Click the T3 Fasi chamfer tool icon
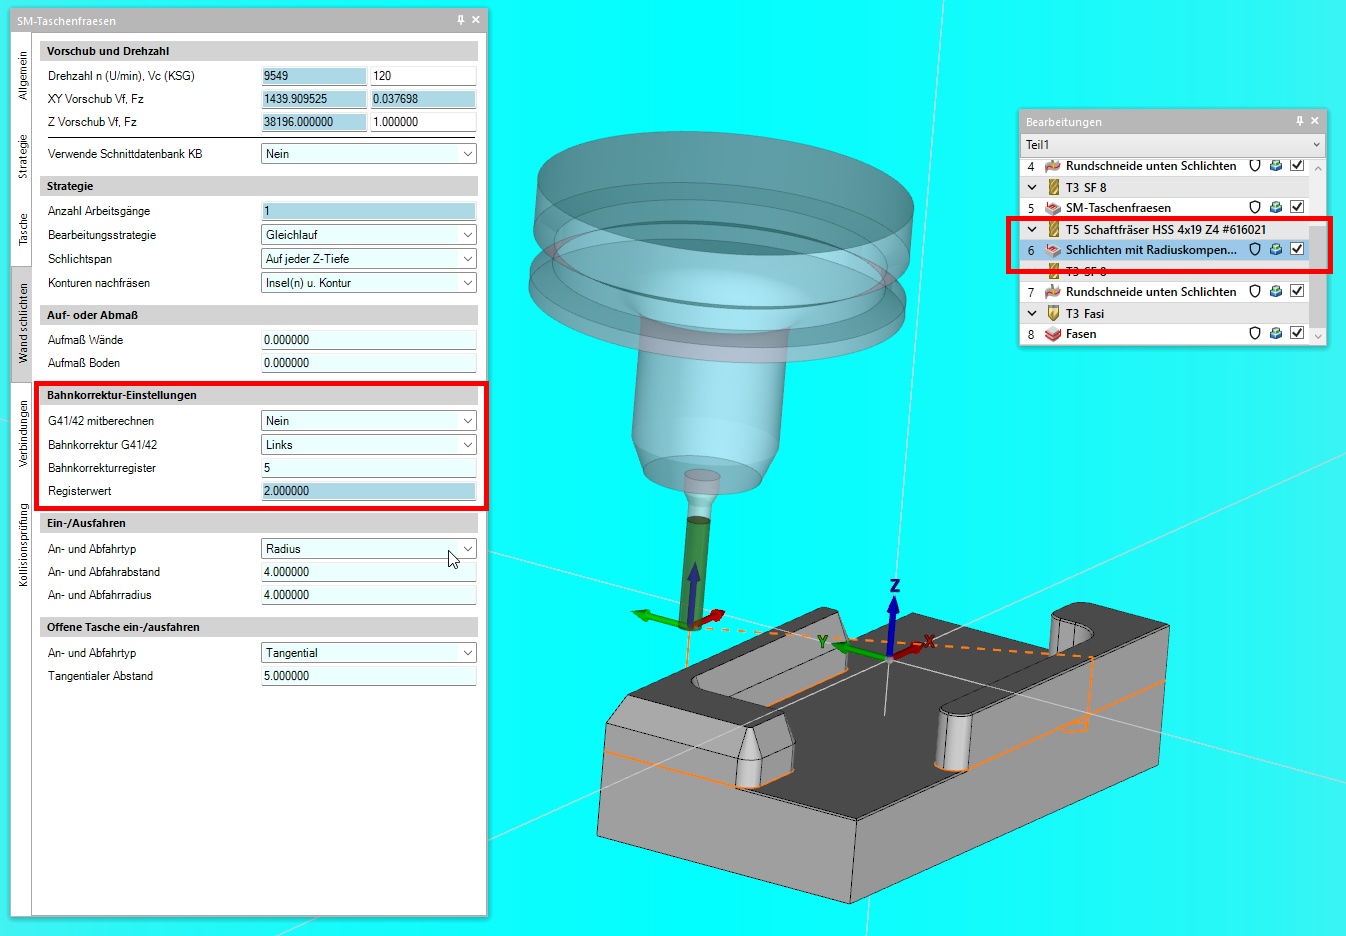Image resolution: width=1346 pixels, height=936 pixels. [x=1054, y=313]
